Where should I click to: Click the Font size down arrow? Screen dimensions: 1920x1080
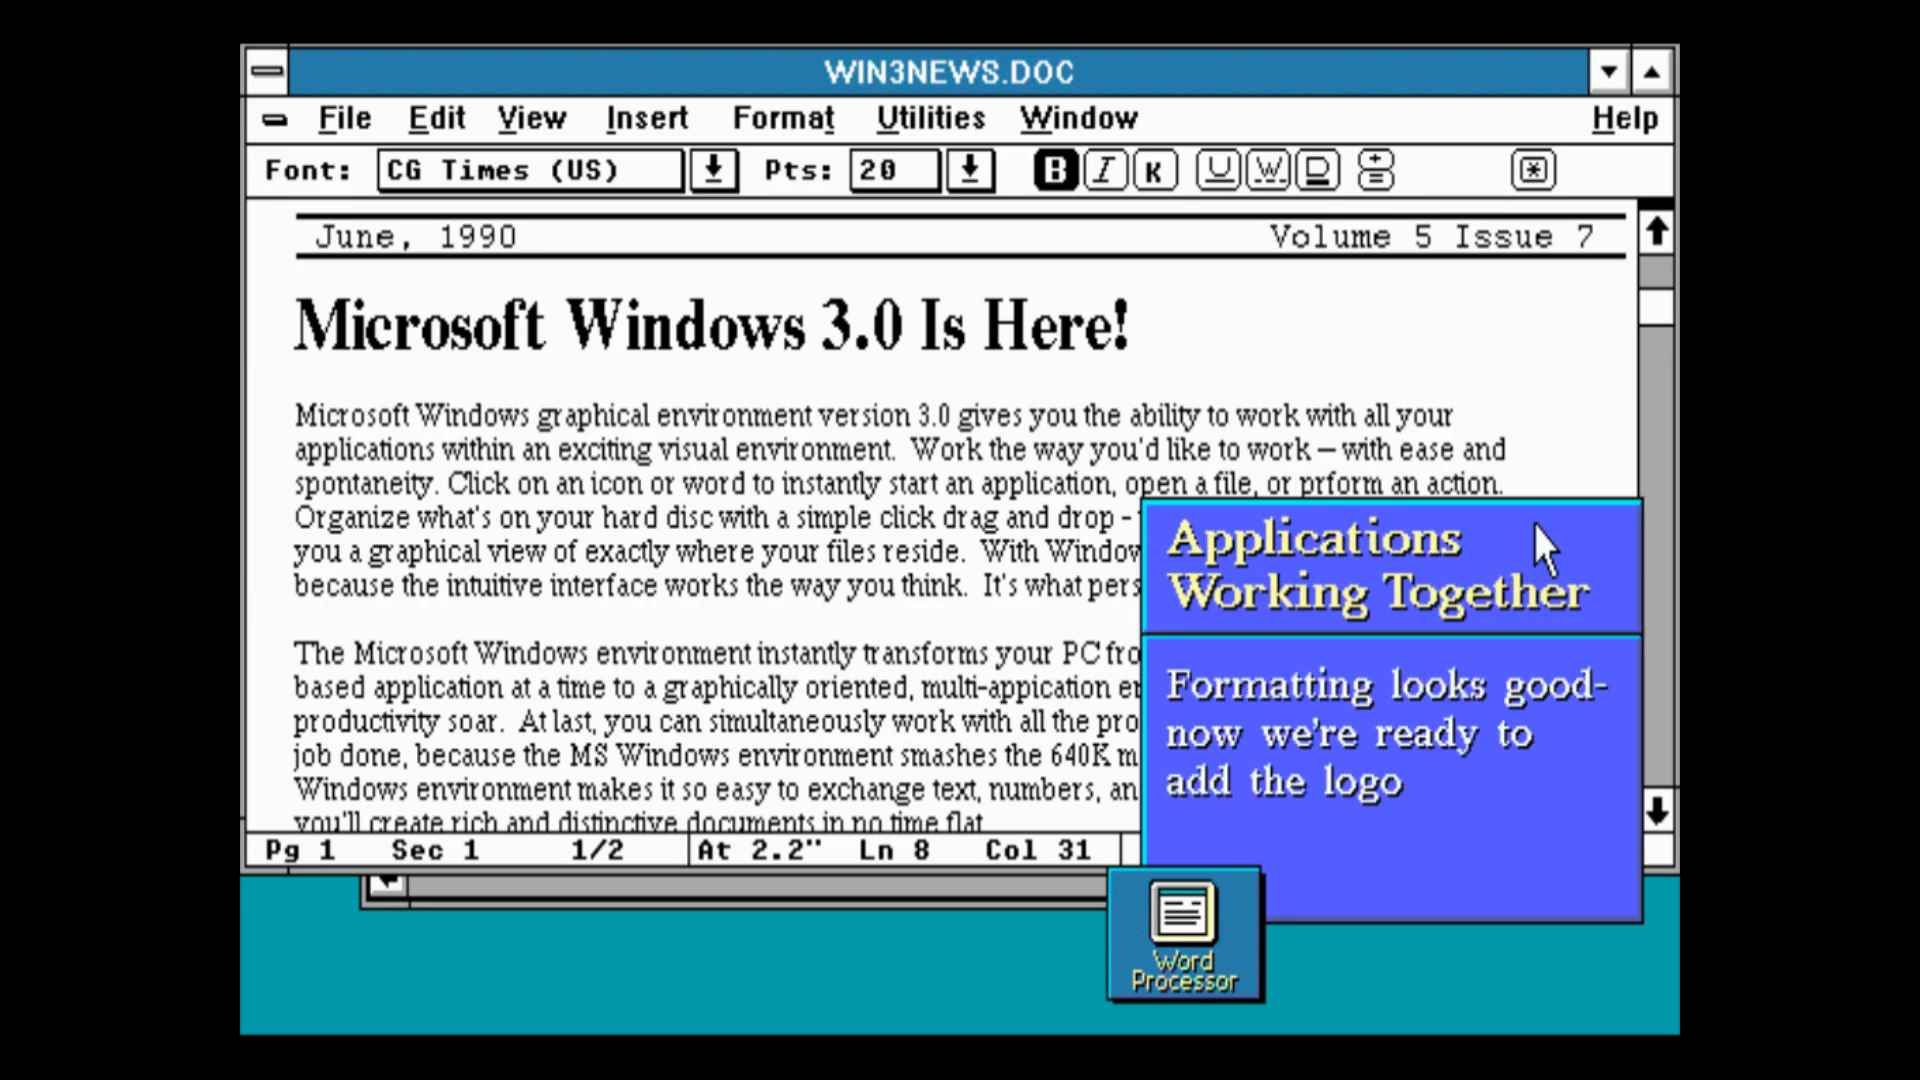coord(969,170)
